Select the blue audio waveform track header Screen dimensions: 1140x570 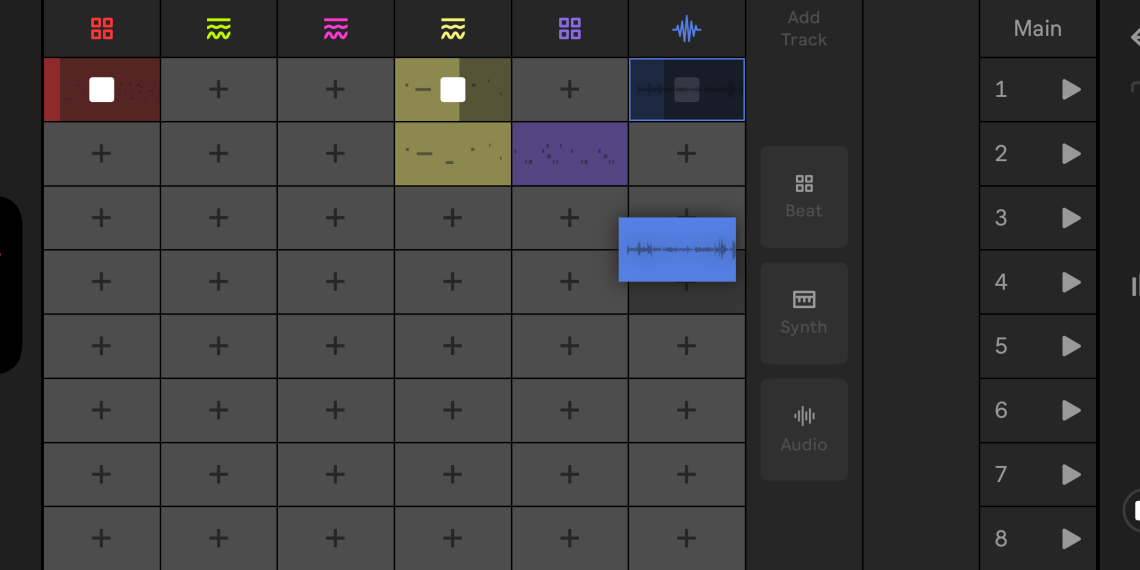(x=686, y=29)
